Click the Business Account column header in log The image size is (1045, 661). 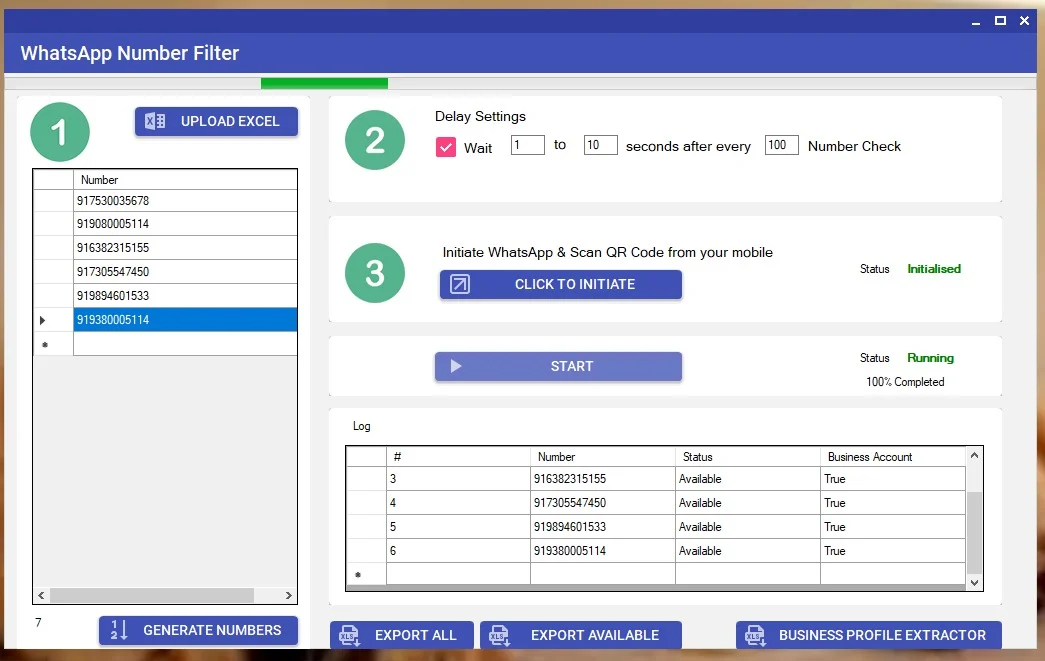coord(893,457)
